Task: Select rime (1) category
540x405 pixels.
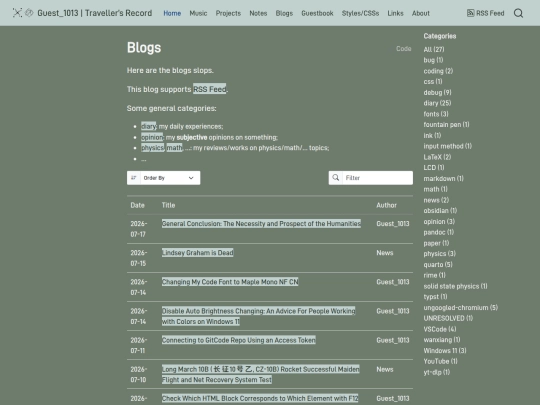Action: tap(435, 275)
